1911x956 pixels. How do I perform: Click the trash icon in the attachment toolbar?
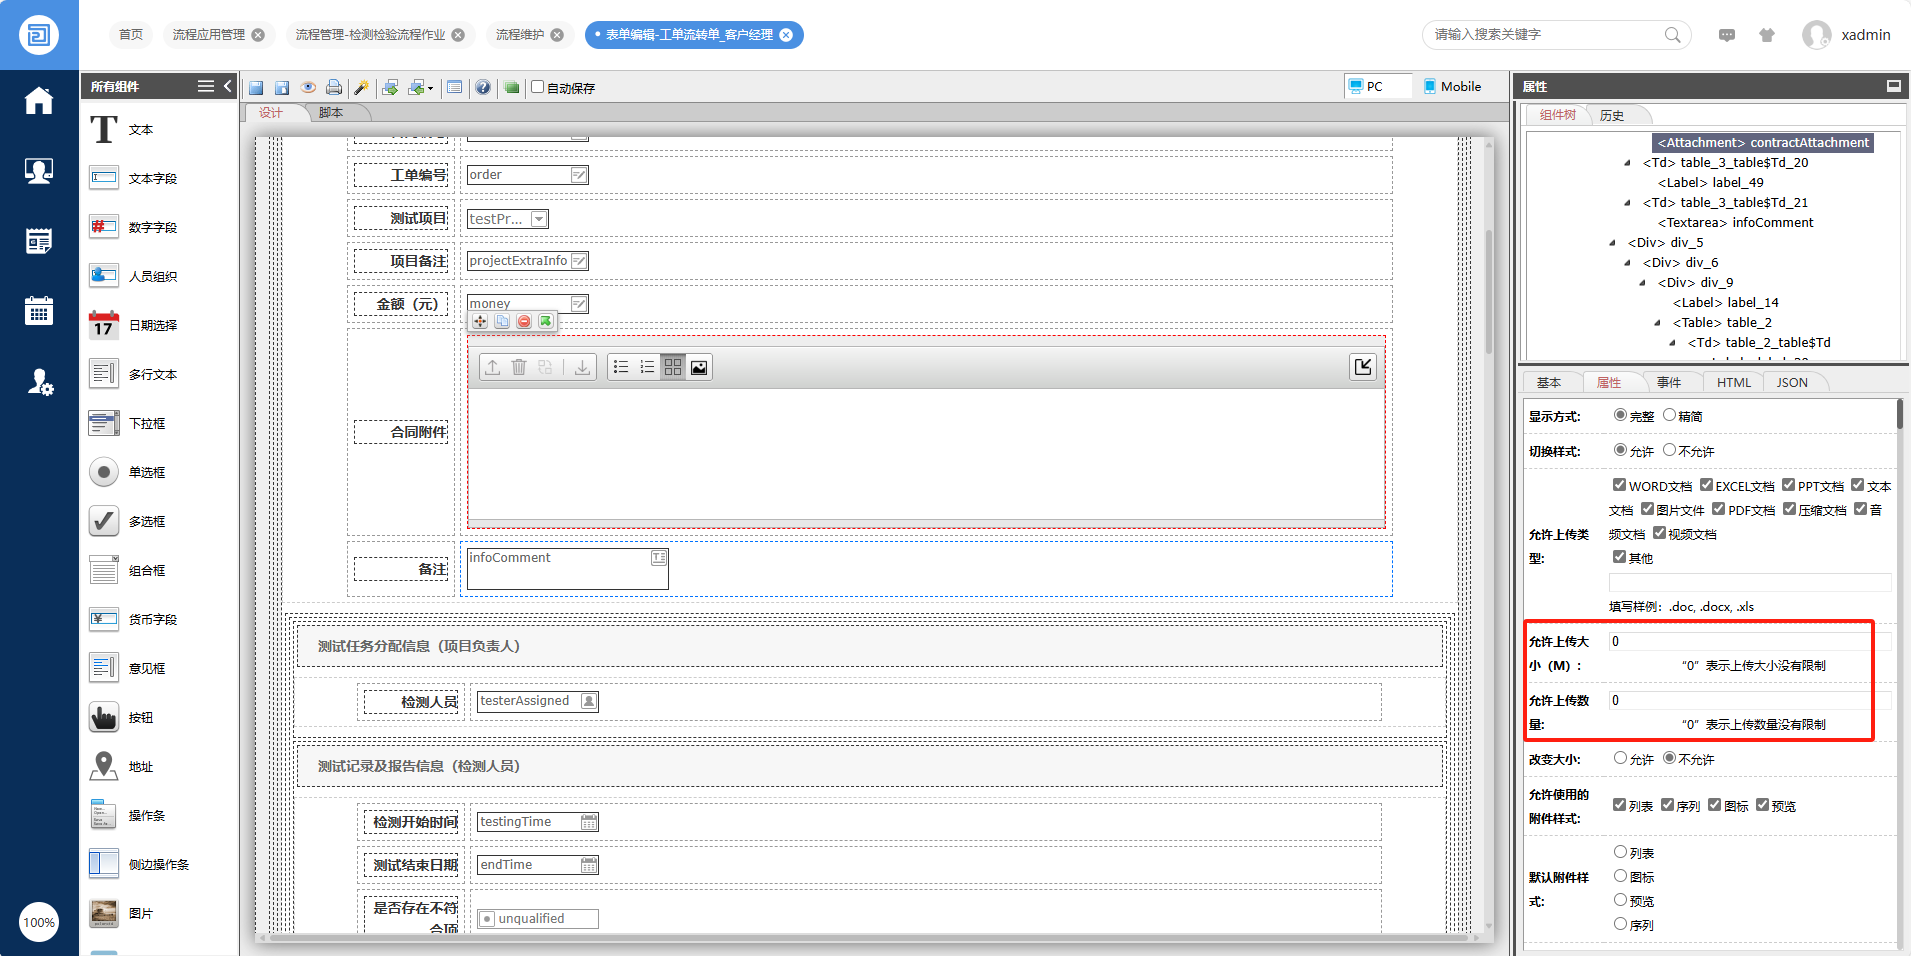click(x=519, y=367)
